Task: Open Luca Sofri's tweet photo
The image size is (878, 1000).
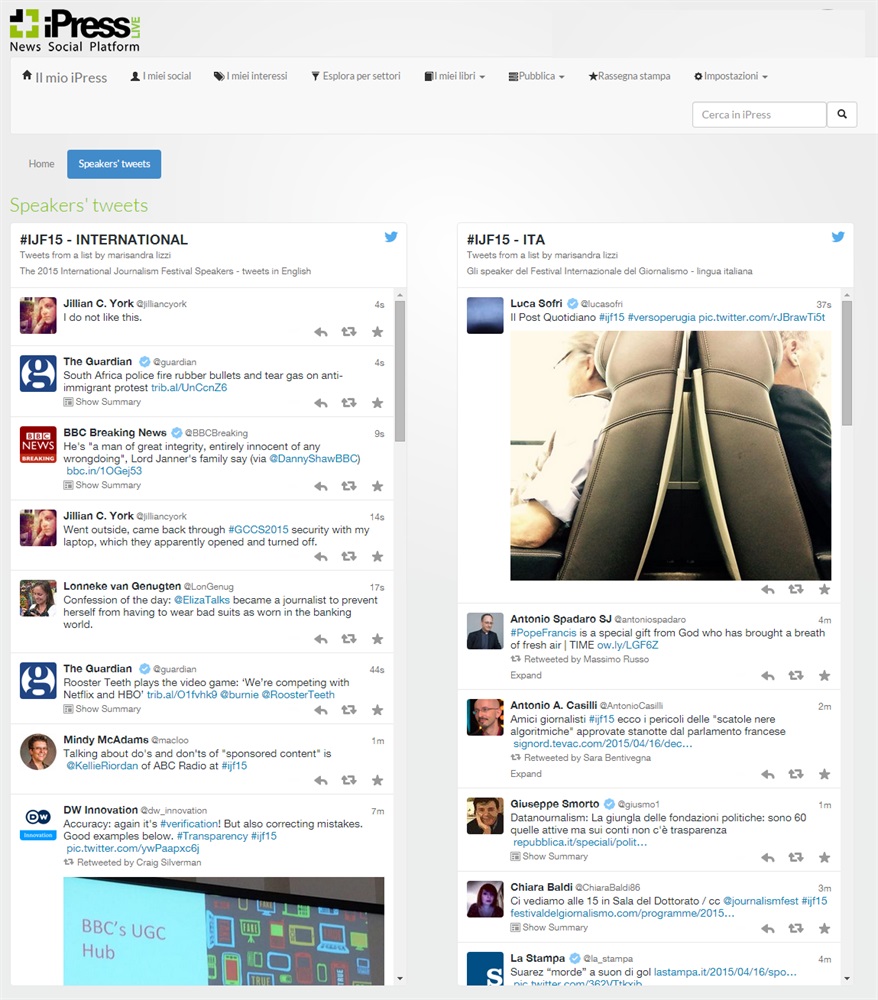Action: pos(670,455)
